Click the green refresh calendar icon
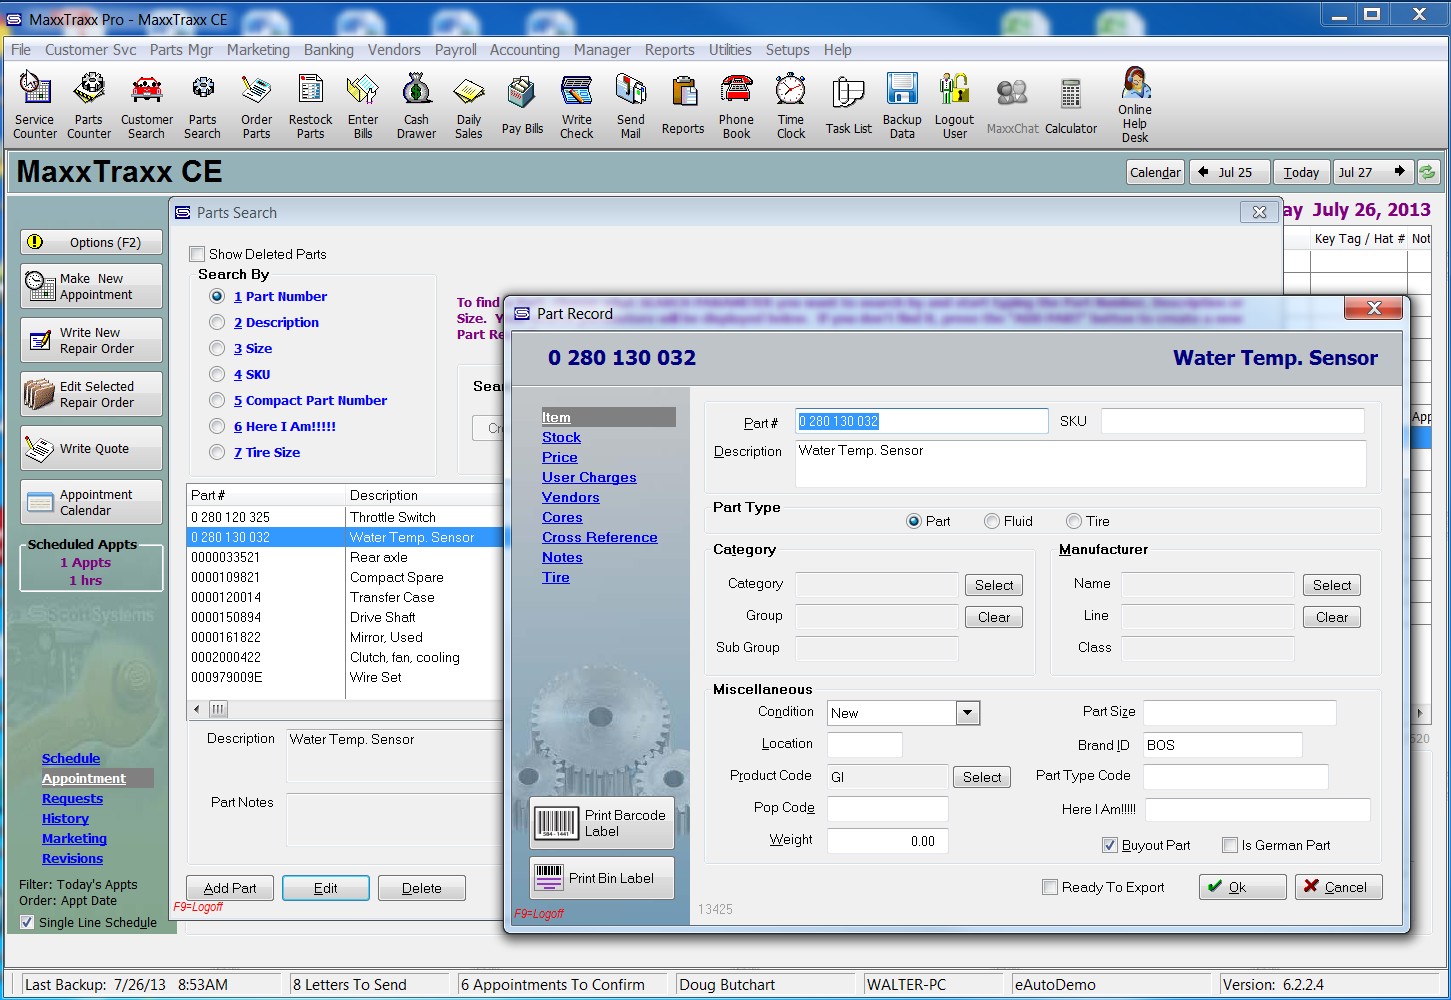Image resolution: width=1451 pixels, height=1000 pixels. 1428,172
